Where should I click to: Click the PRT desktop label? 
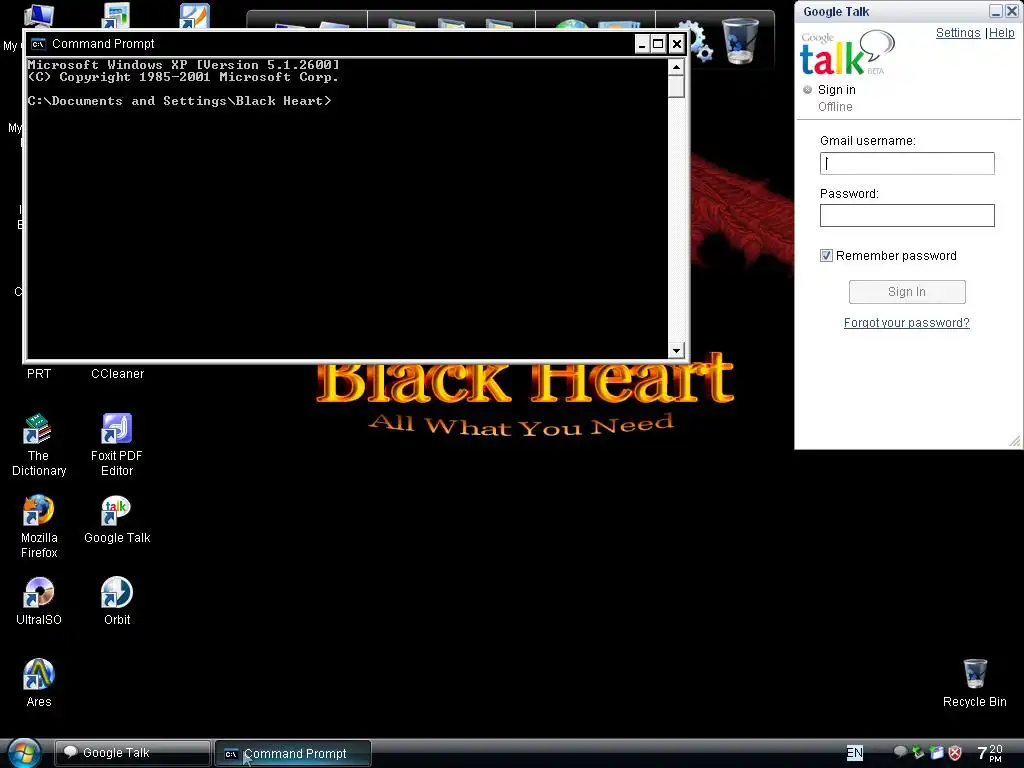pos(39,374)
